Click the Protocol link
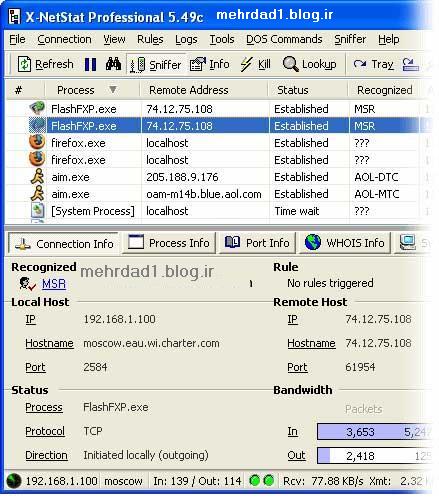This screenshot has width=439, height=500. click(45, 431)
